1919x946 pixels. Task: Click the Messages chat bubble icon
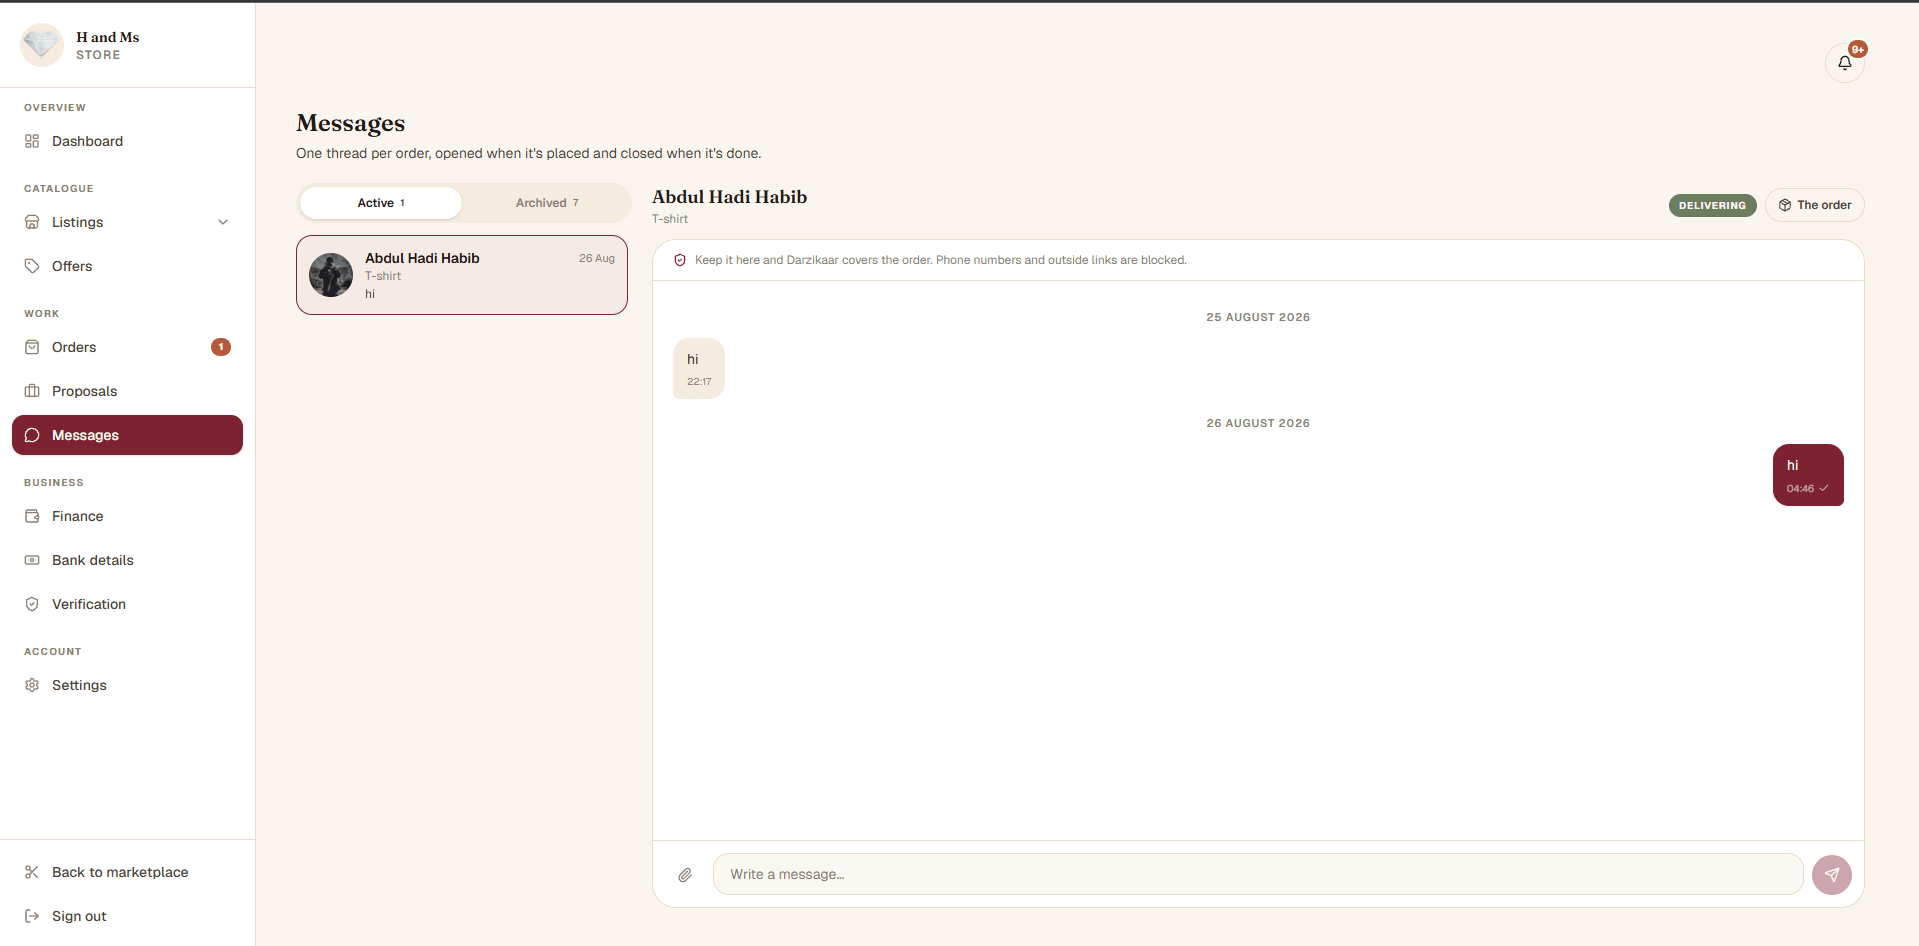[32, 435]
